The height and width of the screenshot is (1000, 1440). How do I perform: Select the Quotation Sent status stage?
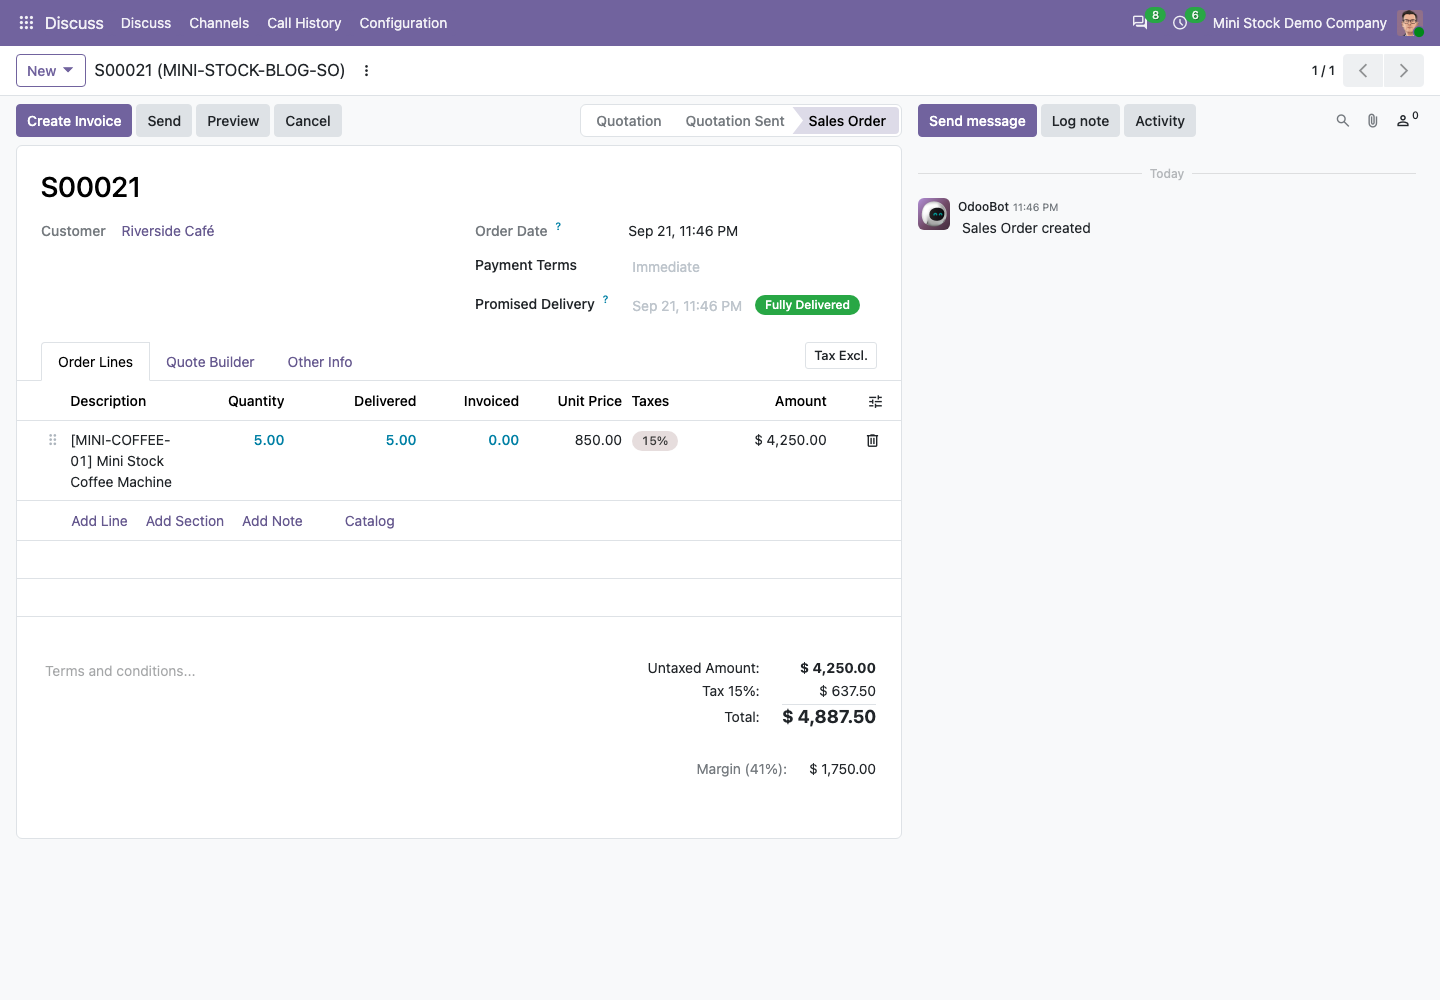735,121
